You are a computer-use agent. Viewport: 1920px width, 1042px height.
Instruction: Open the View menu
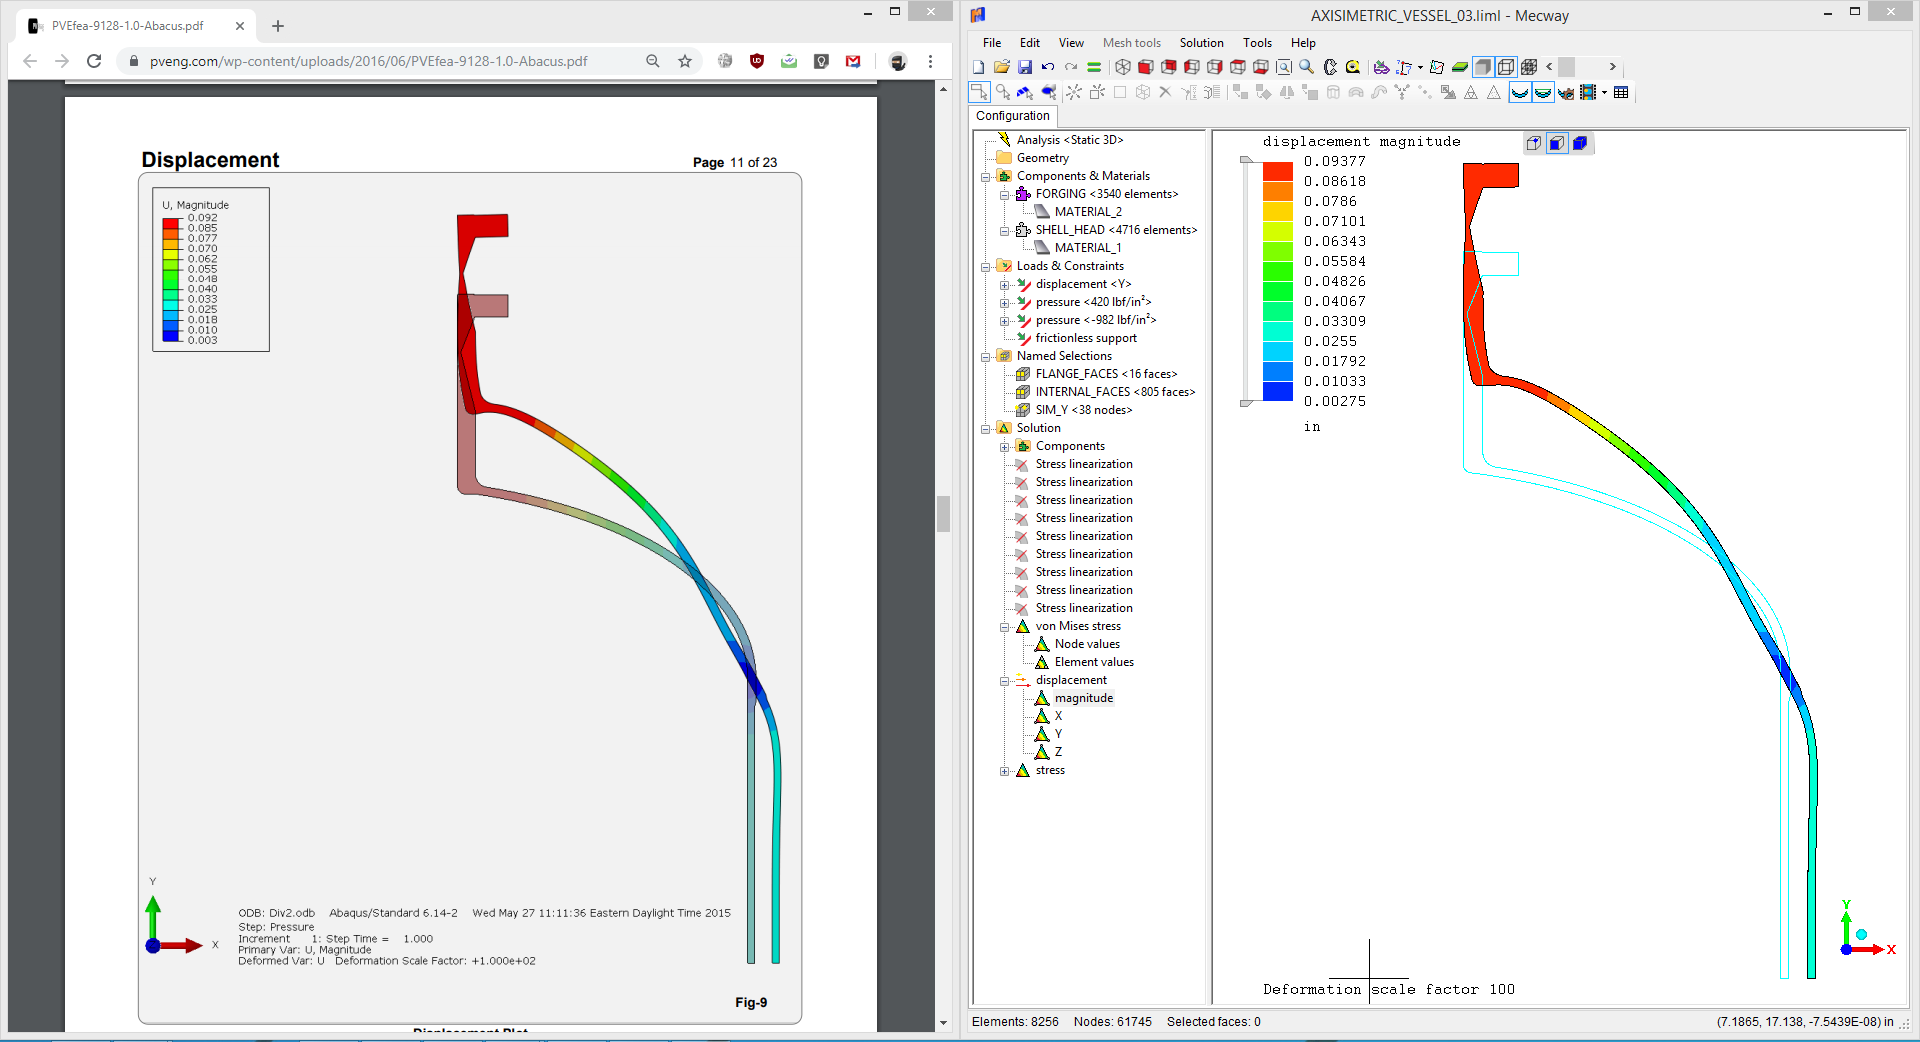coord(1071,43)
